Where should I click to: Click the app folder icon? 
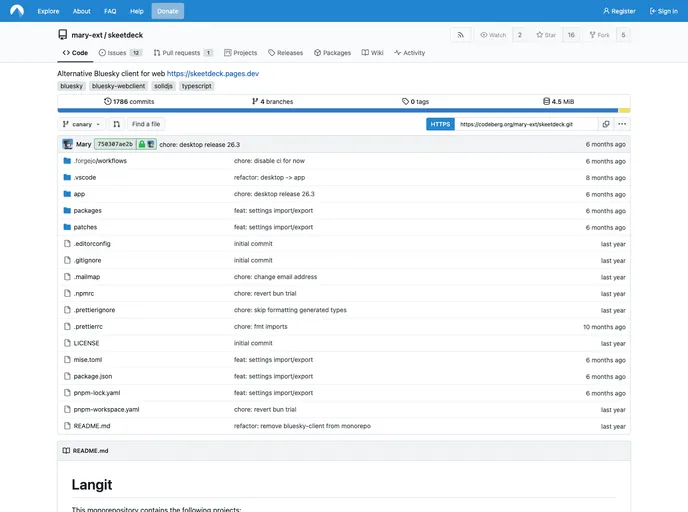67,194
